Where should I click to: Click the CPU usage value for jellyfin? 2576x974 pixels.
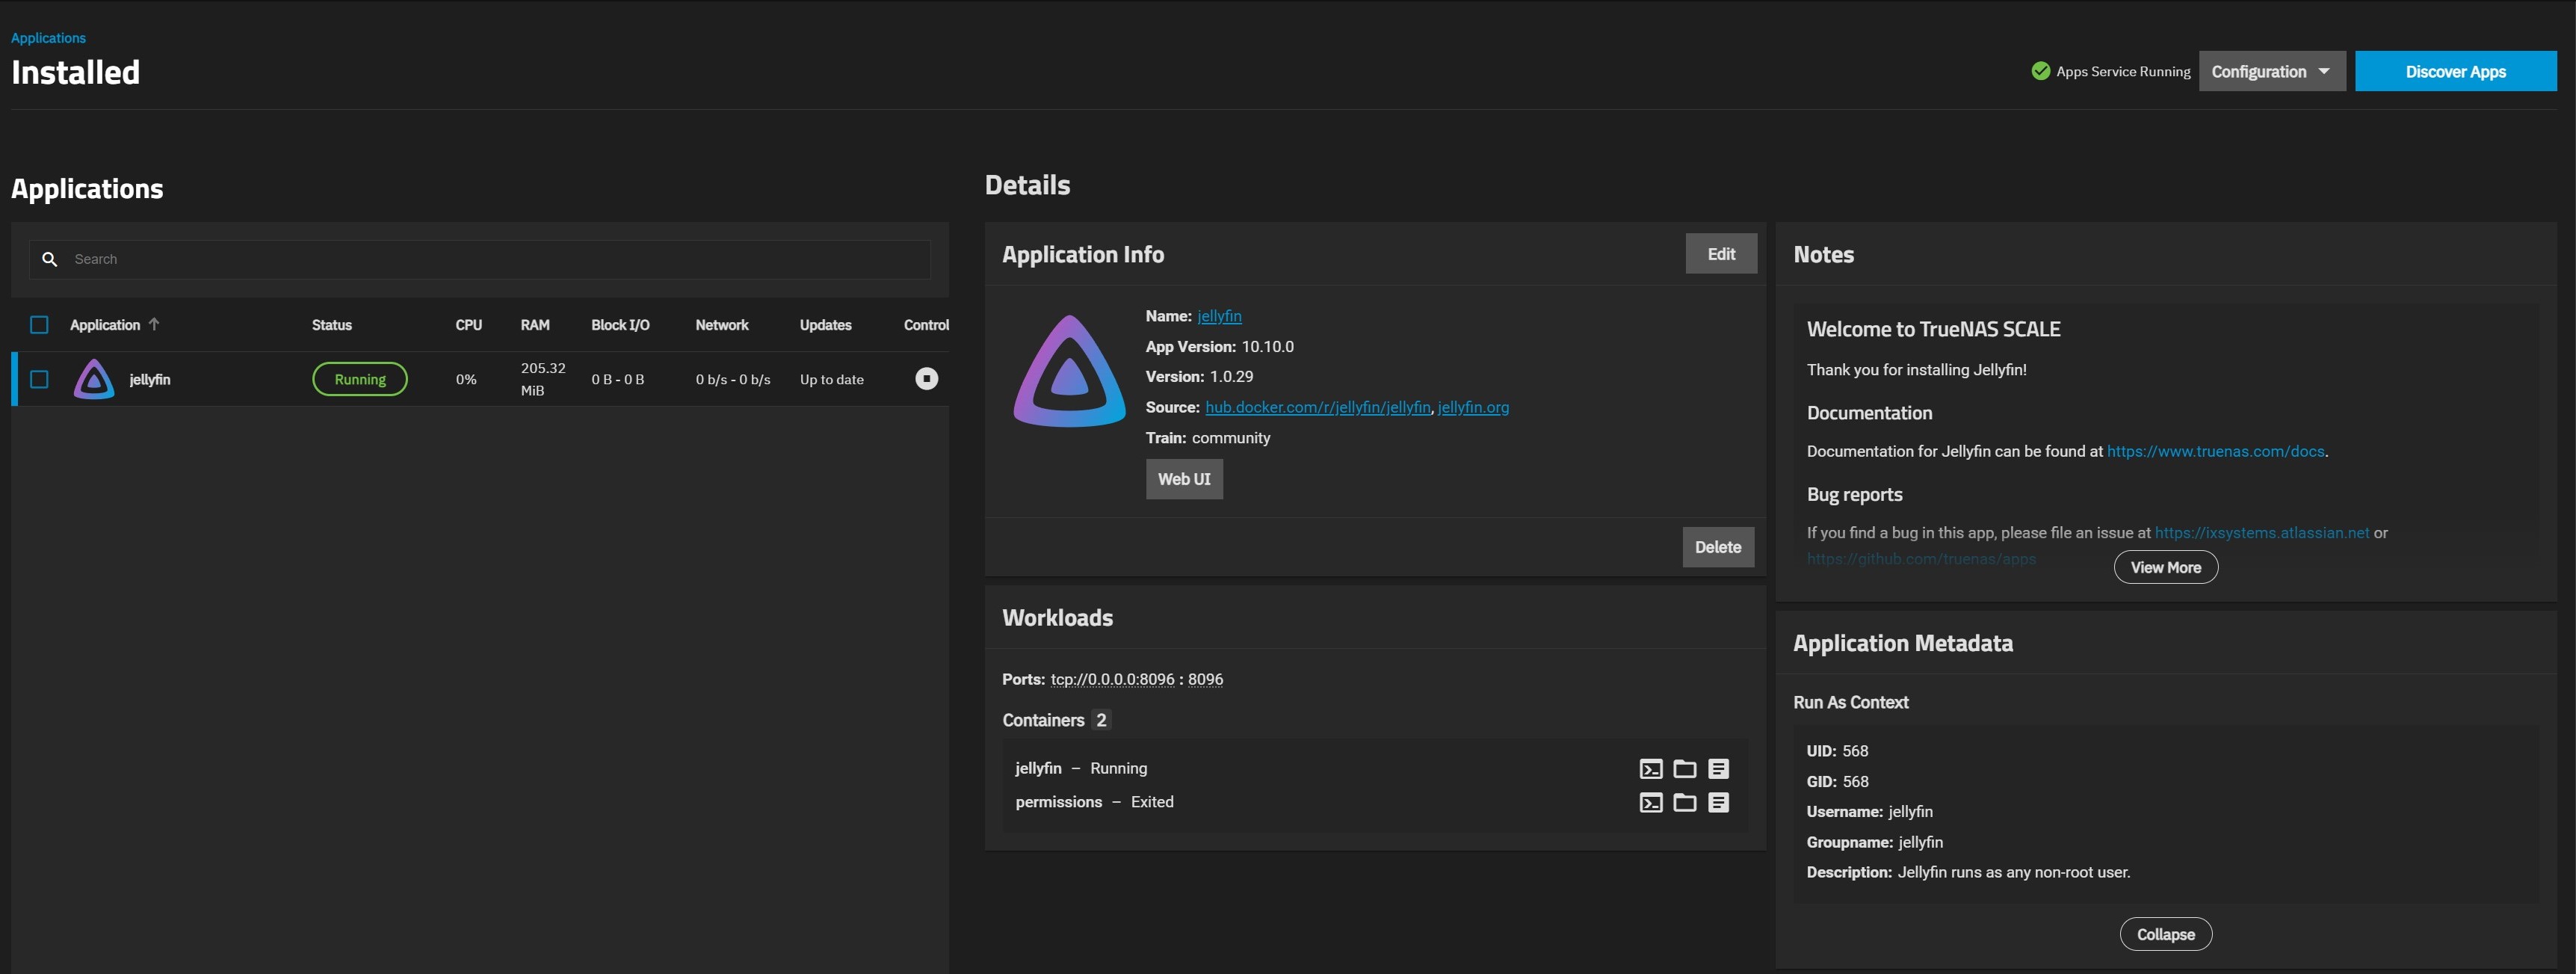[466, 379]
